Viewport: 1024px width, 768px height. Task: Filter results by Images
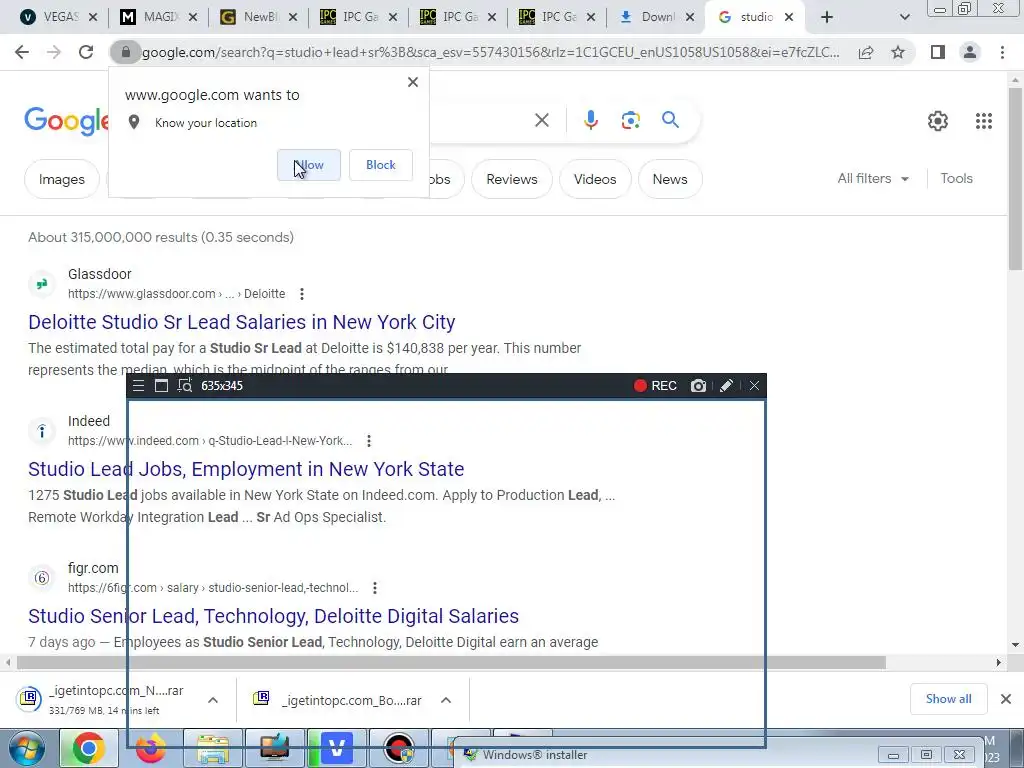61,179
